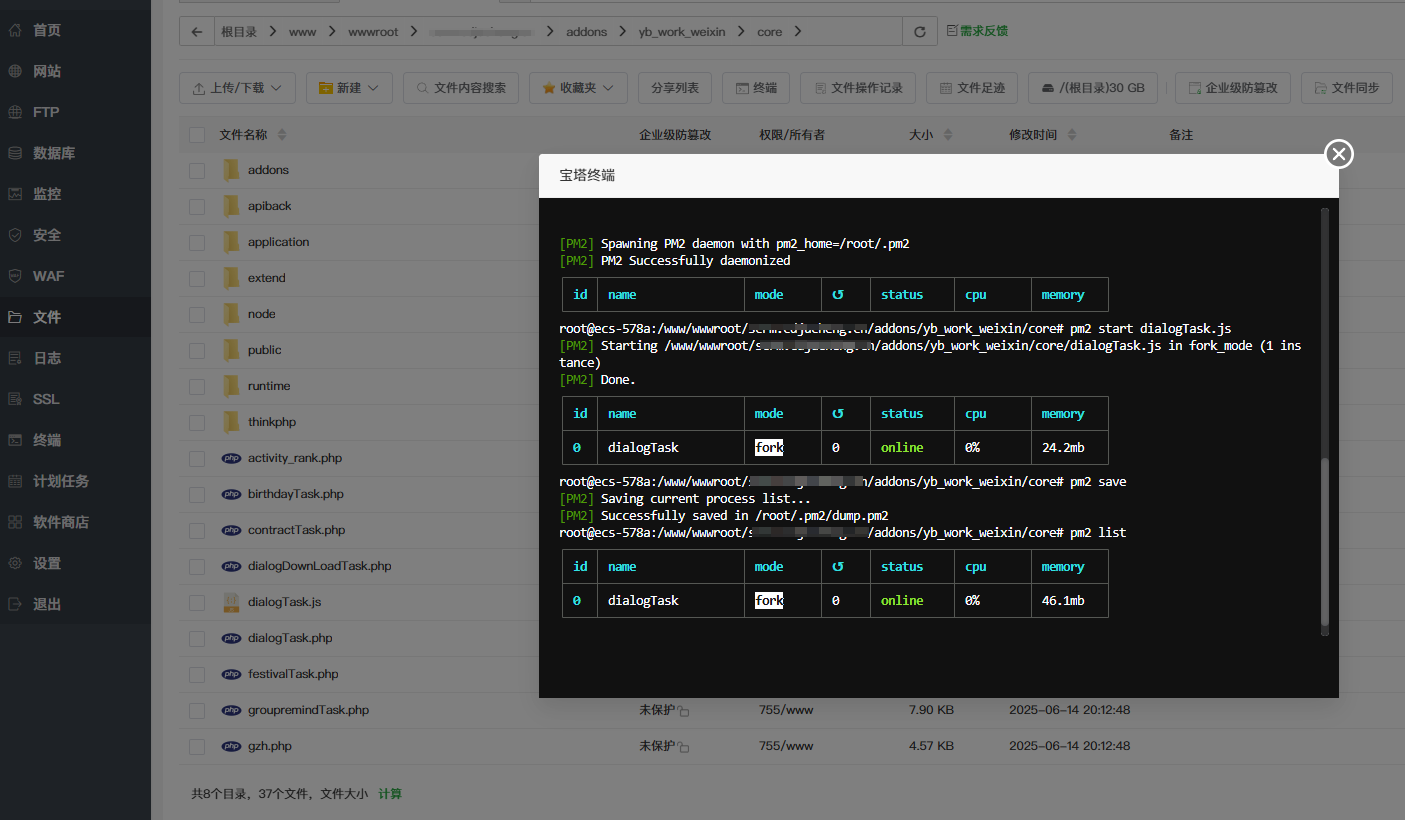Image resolution: width=1405 pixels, height=820 pixels.
Task: Open the 新建 dropdown menu
Action: tap(348, 88)
